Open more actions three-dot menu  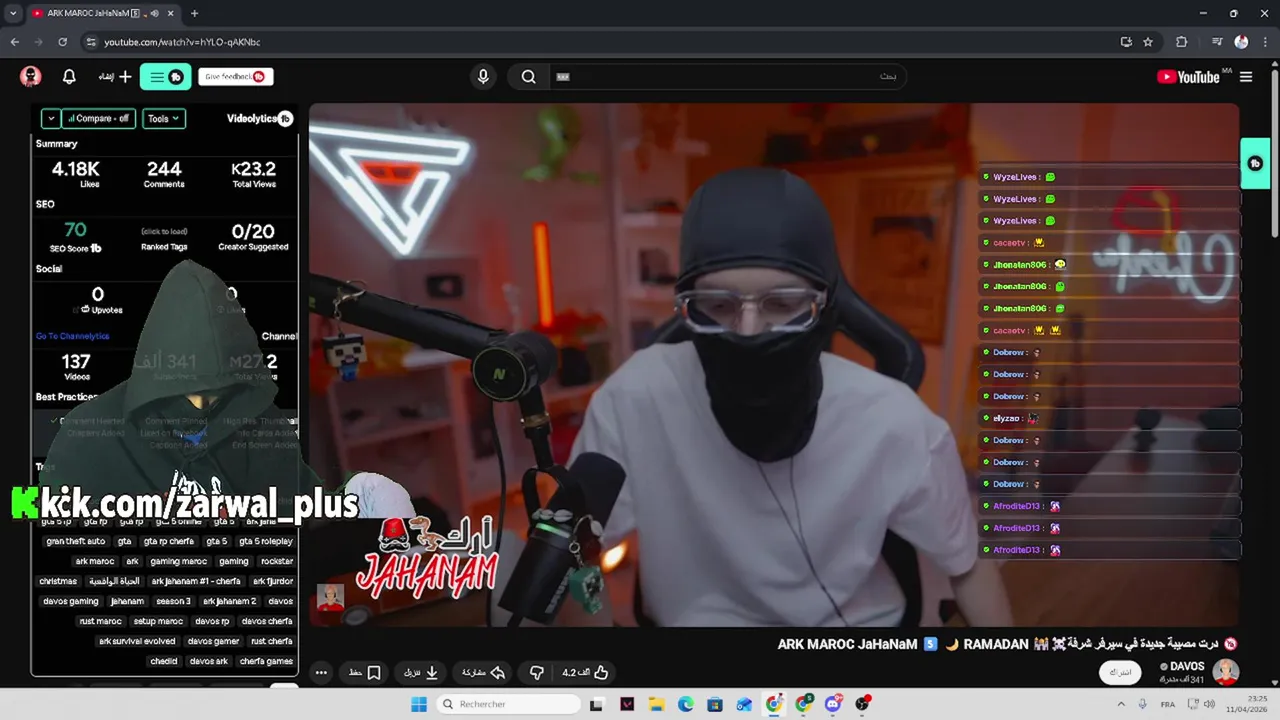[x=321, y=672]
